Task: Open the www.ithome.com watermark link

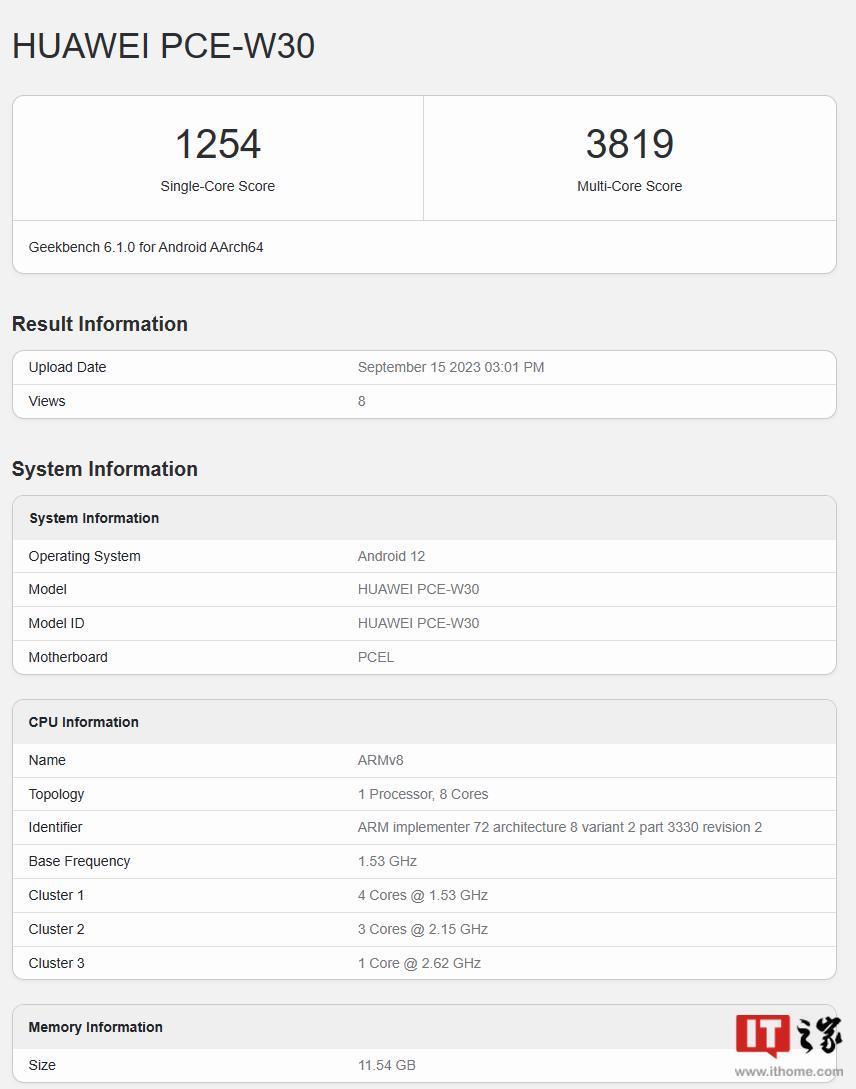Action: pyautogui.click(x=789, y=1072)
